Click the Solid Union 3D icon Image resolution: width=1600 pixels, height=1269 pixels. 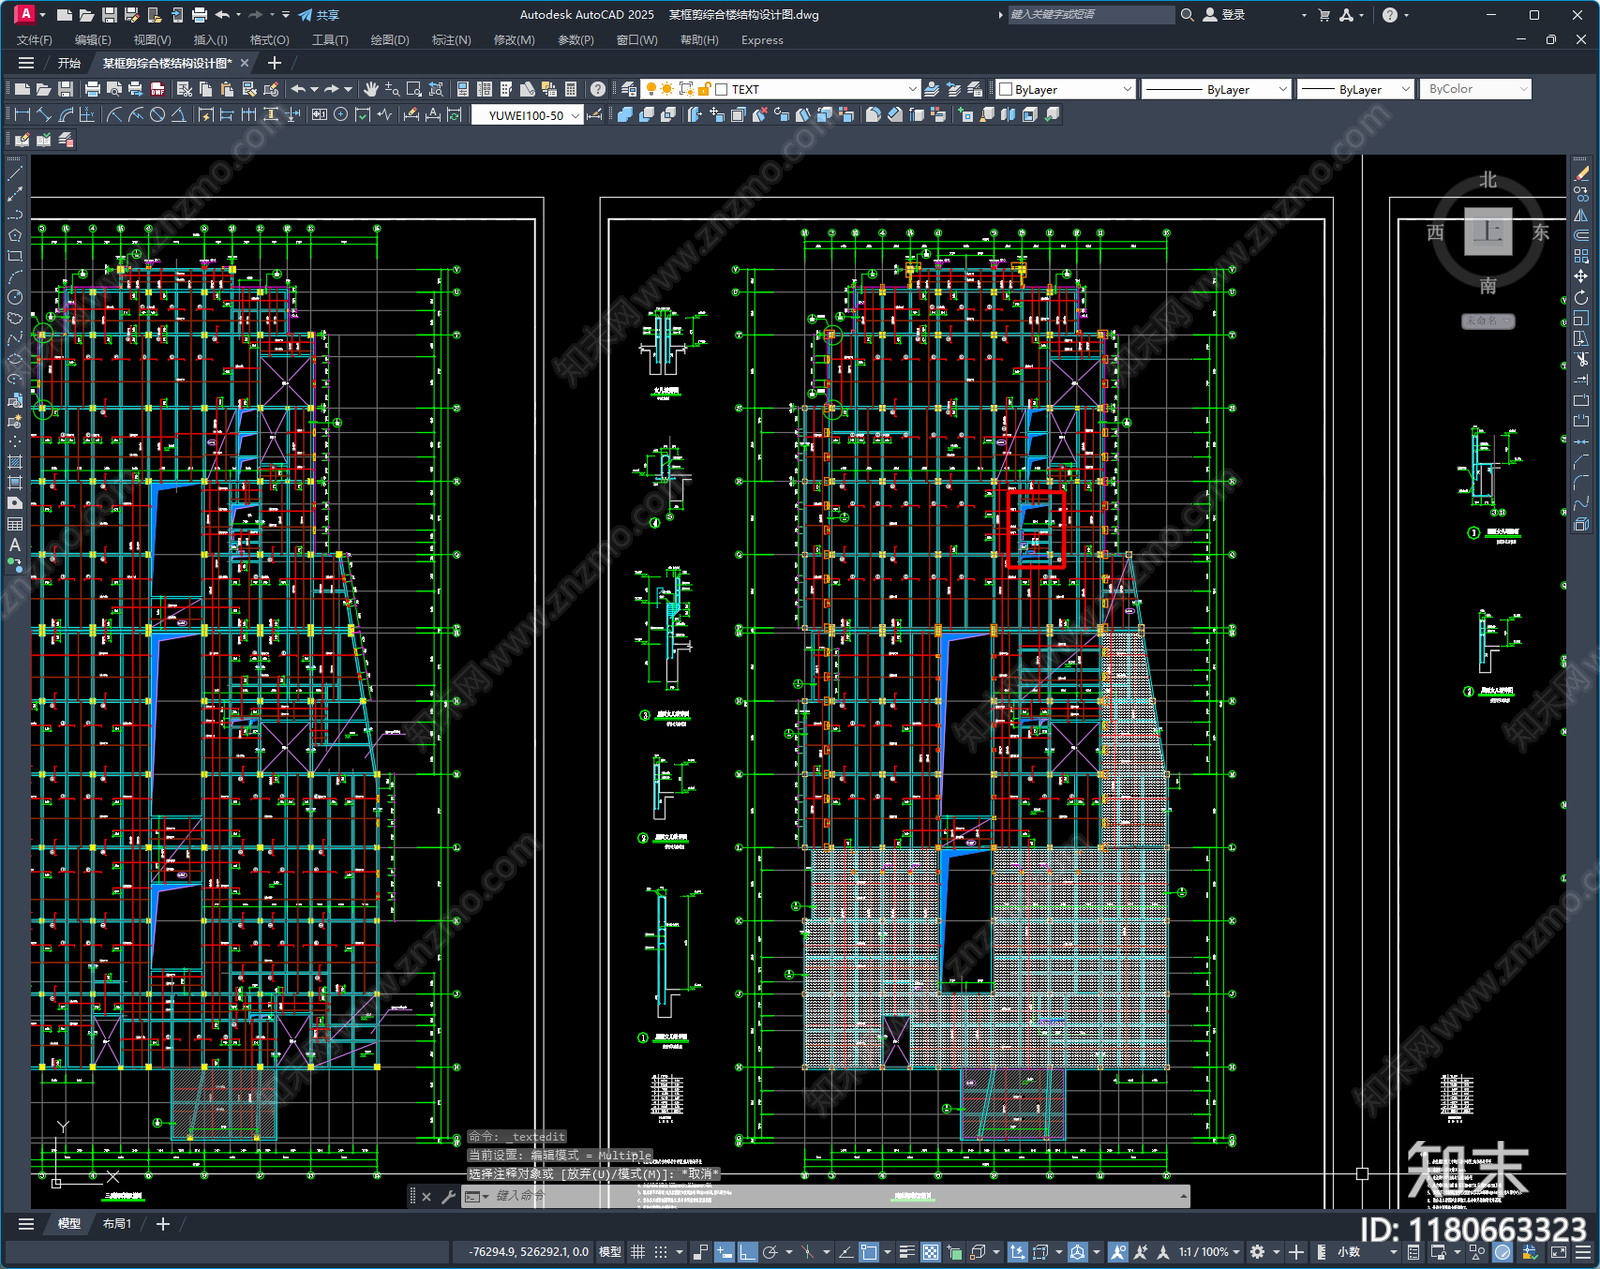(x=625, y=115)
